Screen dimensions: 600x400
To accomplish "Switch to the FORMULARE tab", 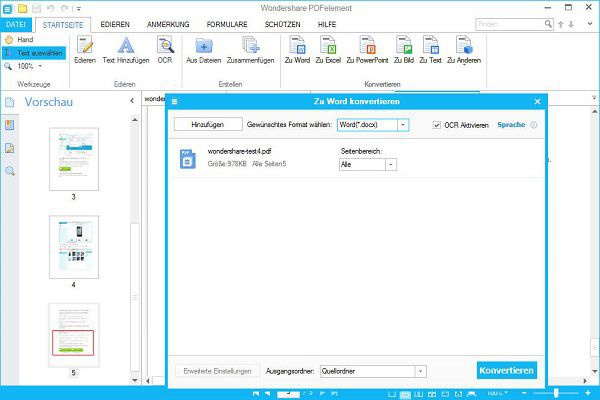I will (227, 24).
